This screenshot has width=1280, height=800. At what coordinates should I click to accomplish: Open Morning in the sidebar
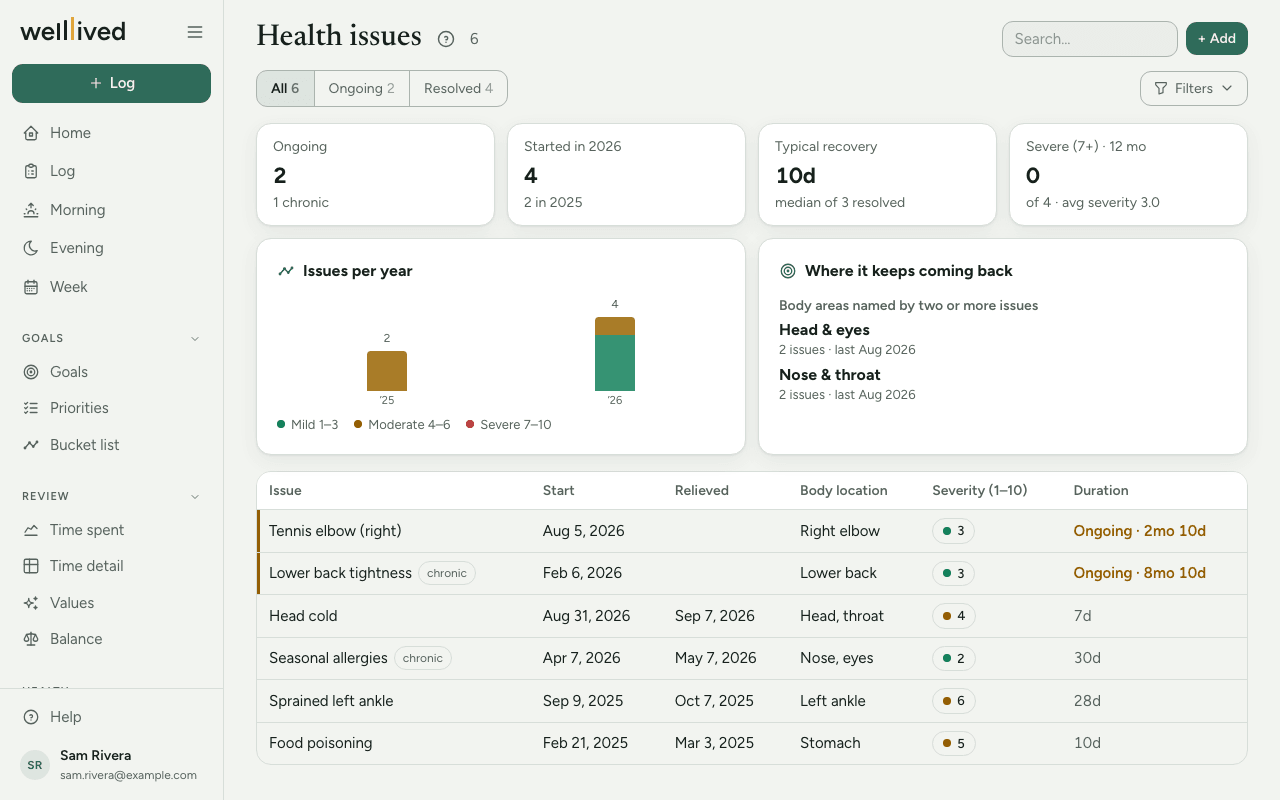111,210
